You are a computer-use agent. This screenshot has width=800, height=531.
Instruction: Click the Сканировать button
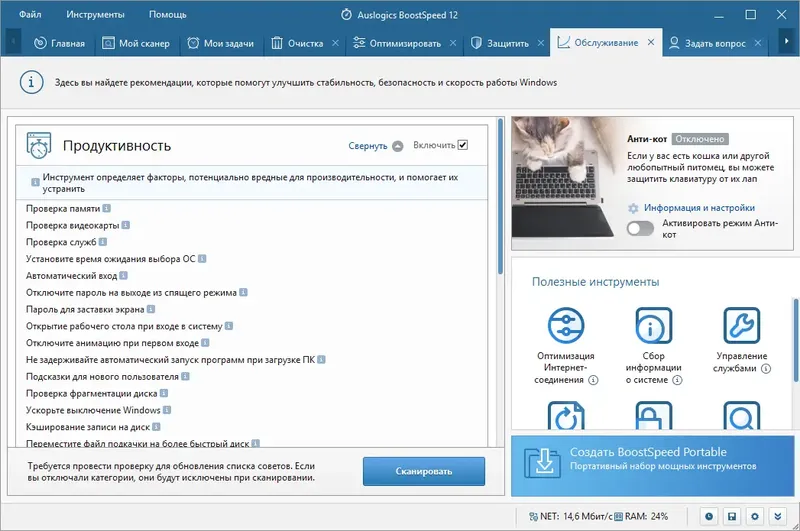[x=423, y=471]
